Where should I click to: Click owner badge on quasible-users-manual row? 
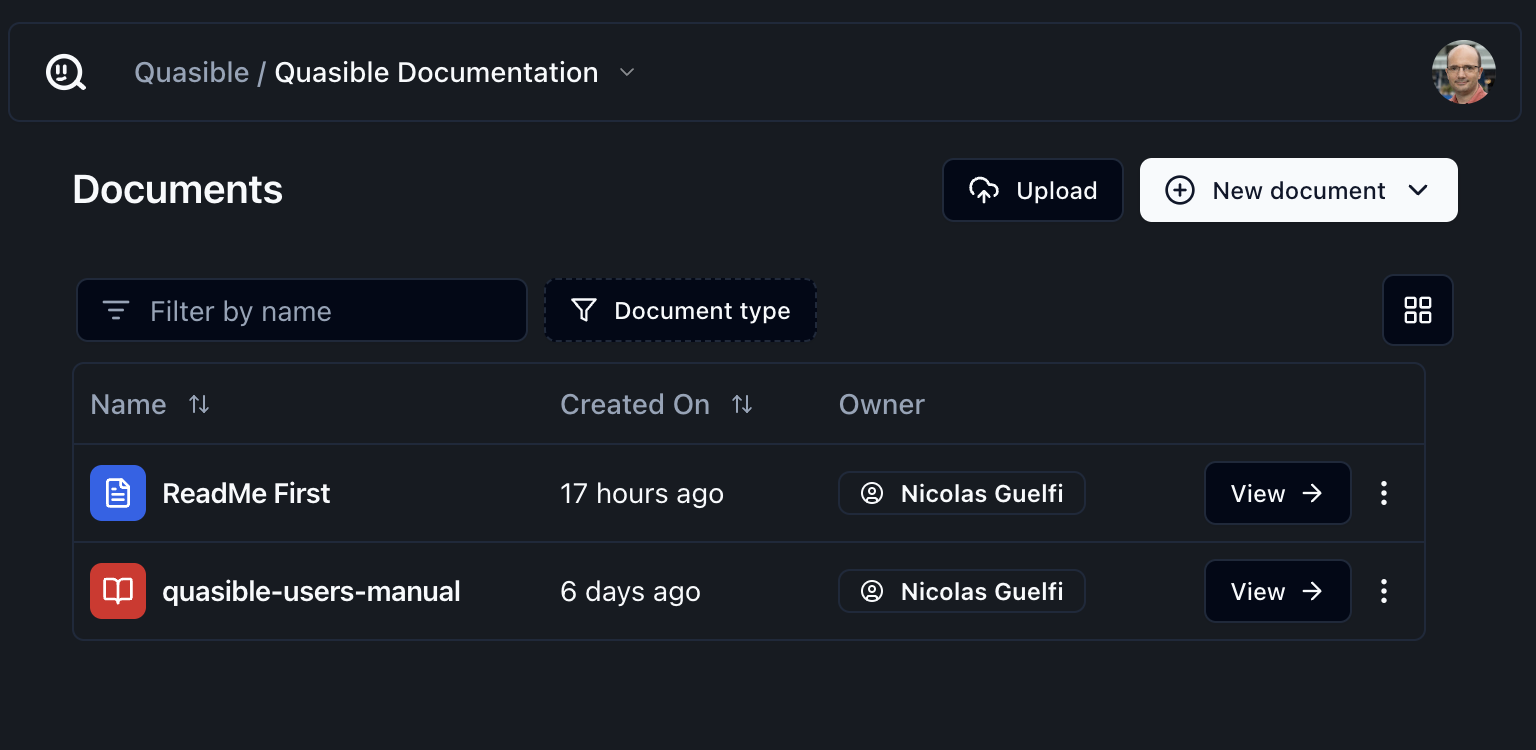[x=961, y=591]
